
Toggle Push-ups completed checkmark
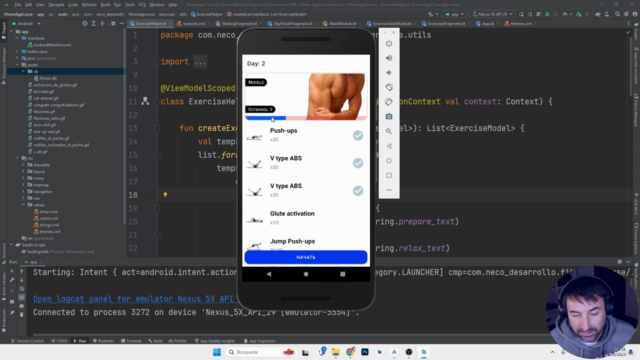tap(358, 136)
